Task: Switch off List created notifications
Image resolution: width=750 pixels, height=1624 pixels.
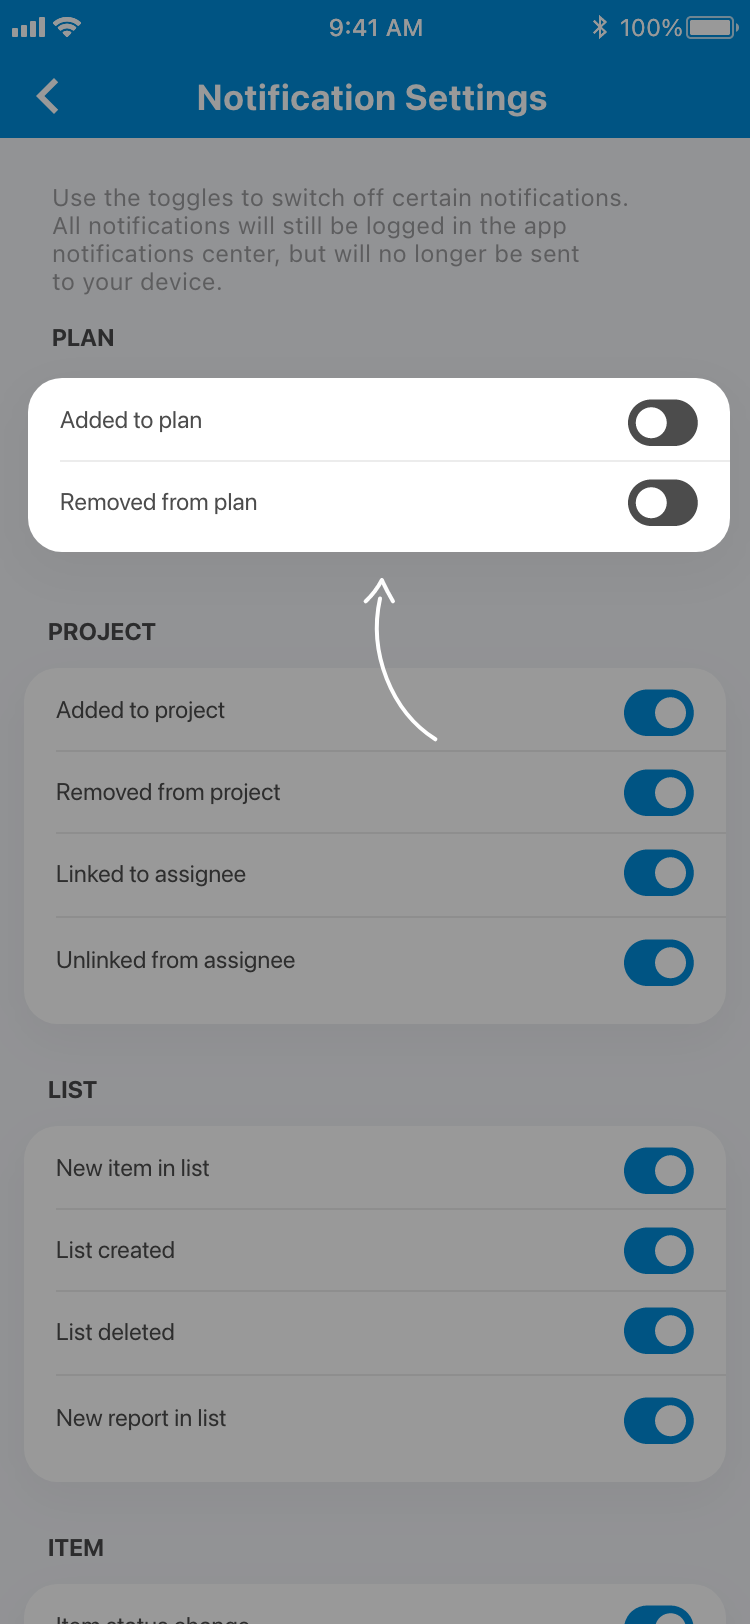Action: coord(658,1251)
